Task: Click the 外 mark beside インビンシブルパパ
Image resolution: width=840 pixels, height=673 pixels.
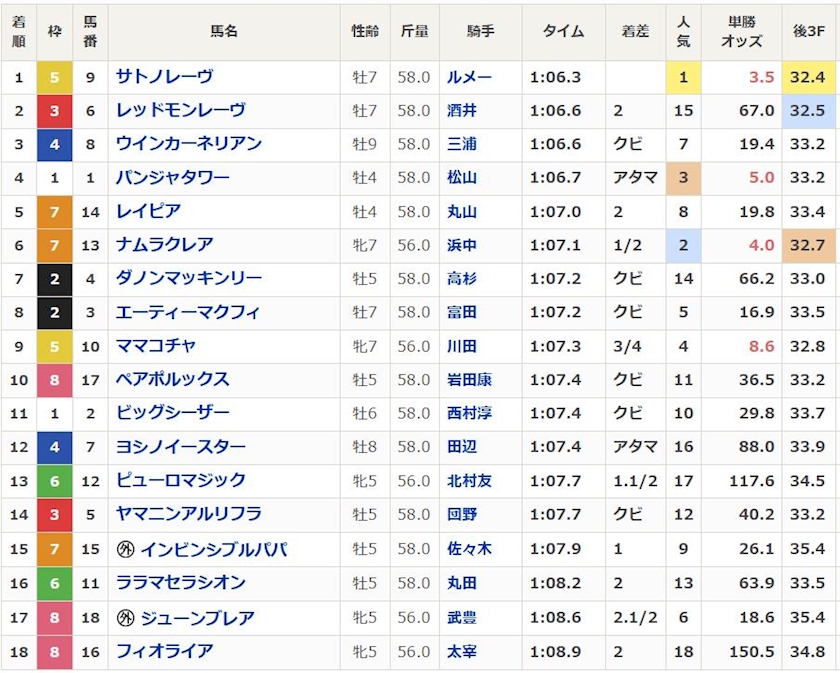Action: click(125, 549)
